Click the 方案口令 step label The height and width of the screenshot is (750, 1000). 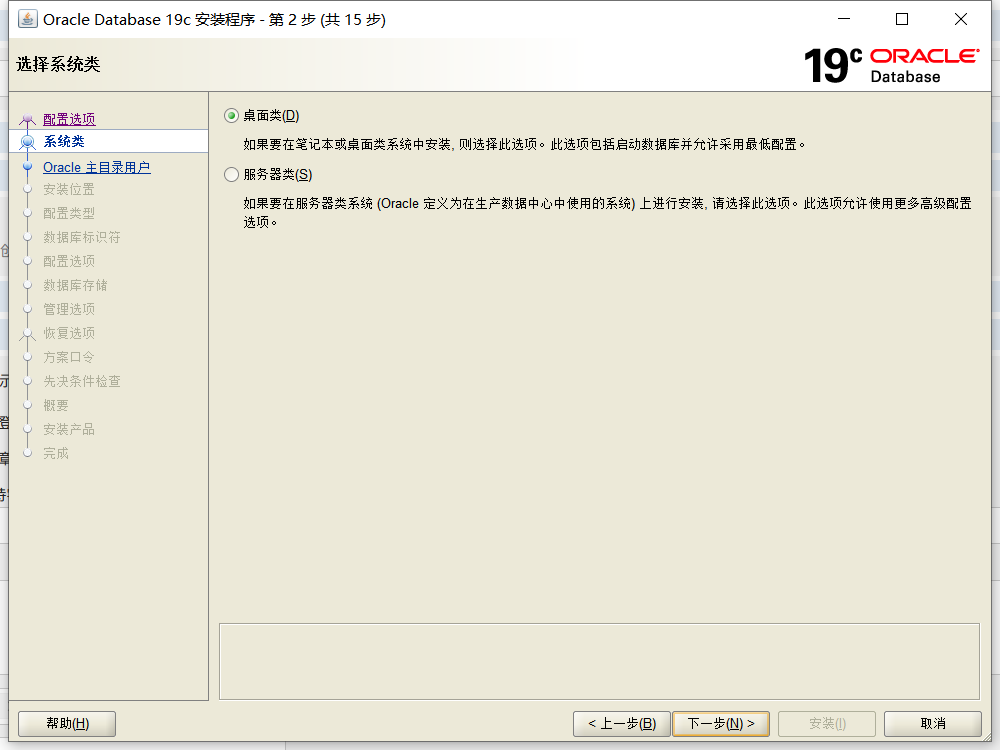tap(69, 357)
